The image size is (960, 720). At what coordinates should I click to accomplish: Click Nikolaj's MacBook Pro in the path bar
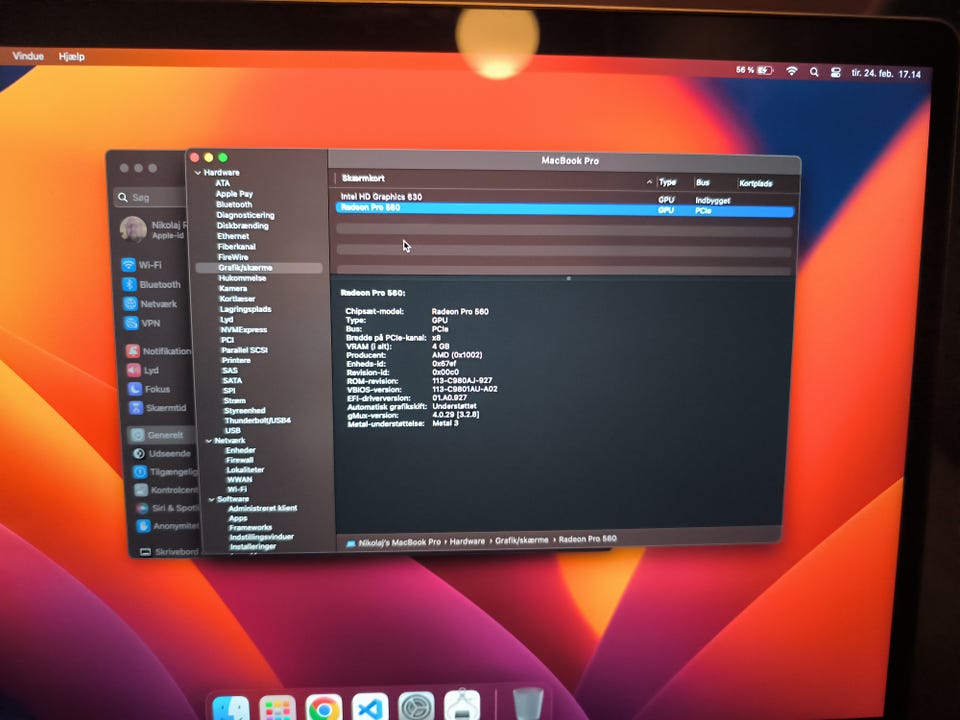coord(394,542)
